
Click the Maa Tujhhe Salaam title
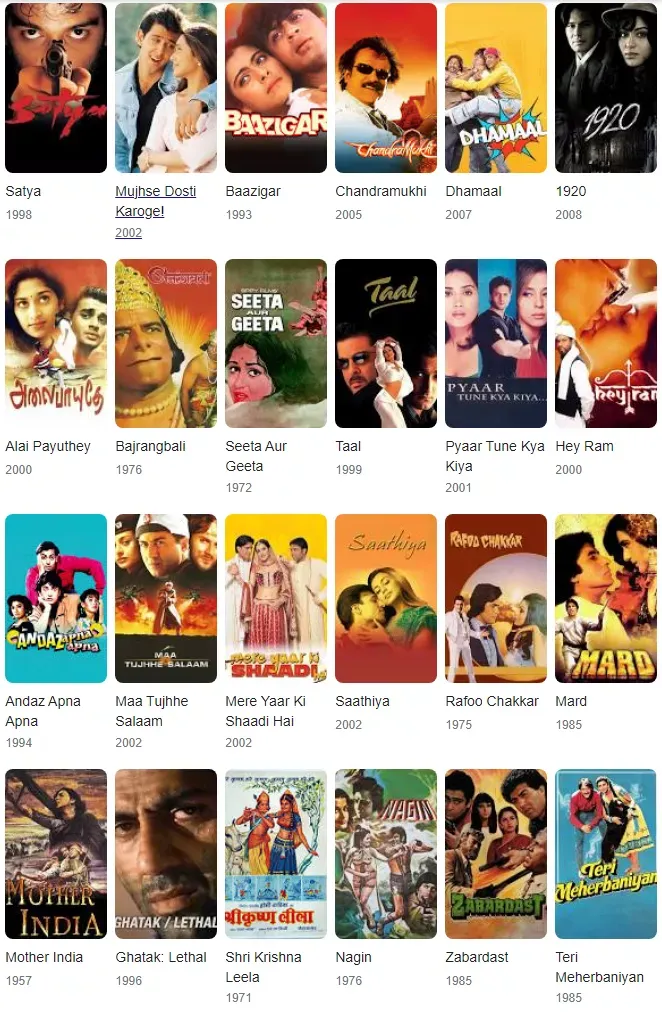(x=152, y=711)
